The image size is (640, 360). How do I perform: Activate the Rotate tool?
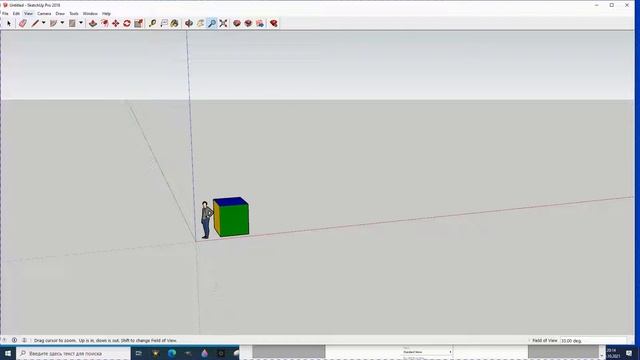127,24
